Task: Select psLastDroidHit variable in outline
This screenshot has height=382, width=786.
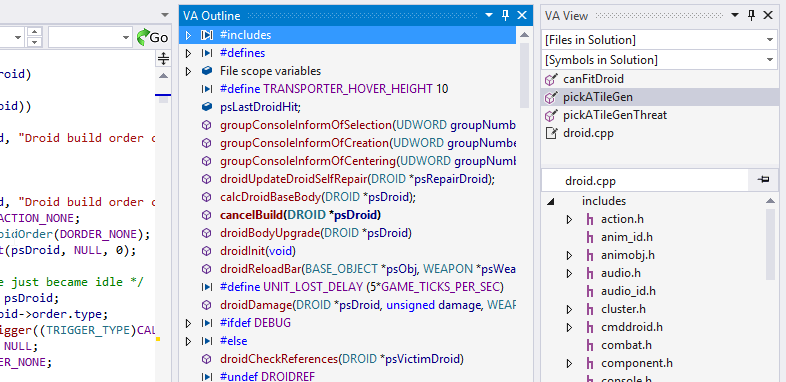Action: 260,107
